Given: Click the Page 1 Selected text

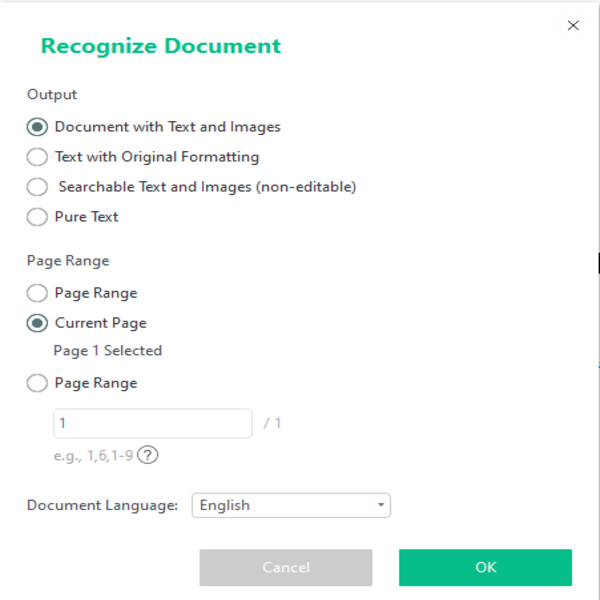Looking at the screenshot, I should [108, 351].
